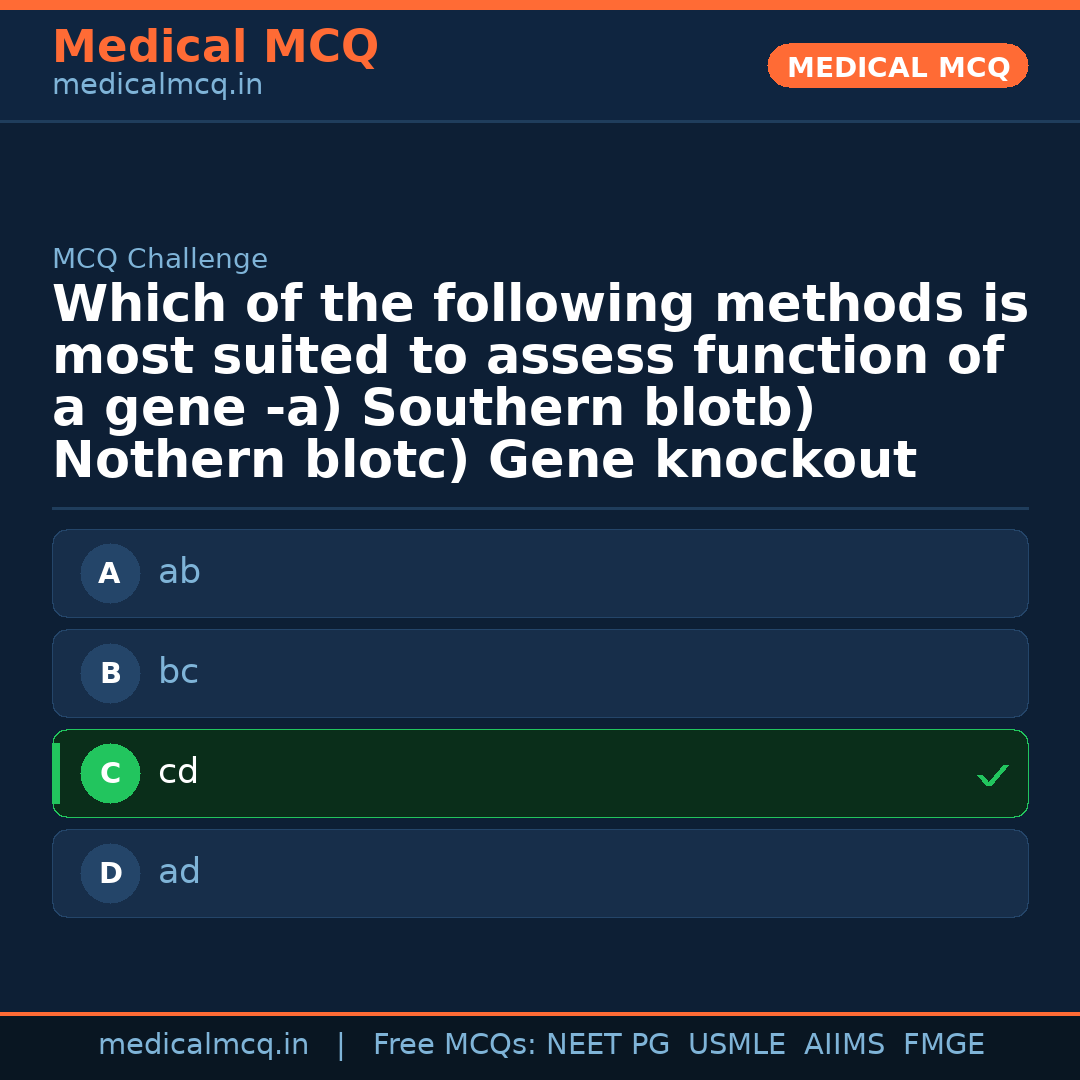Click the circular A option marker
Viewport: 1080px width, 1080px height.
110,573
